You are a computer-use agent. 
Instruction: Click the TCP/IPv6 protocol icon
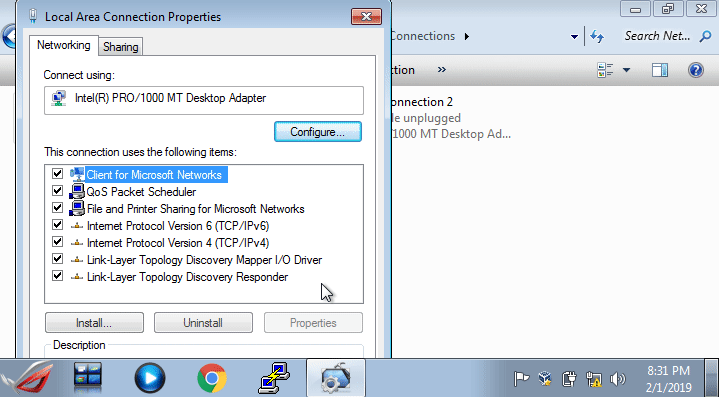77,226
